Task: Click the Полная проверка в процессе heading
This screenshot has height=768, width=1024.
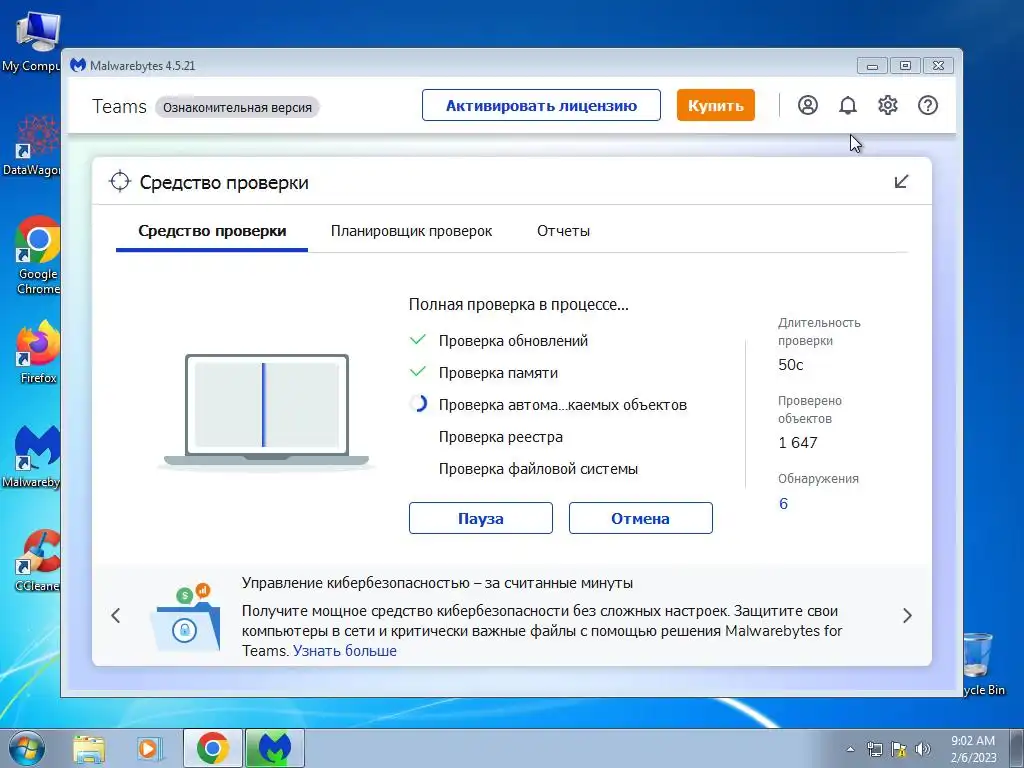Action: (x=519, y=304)
